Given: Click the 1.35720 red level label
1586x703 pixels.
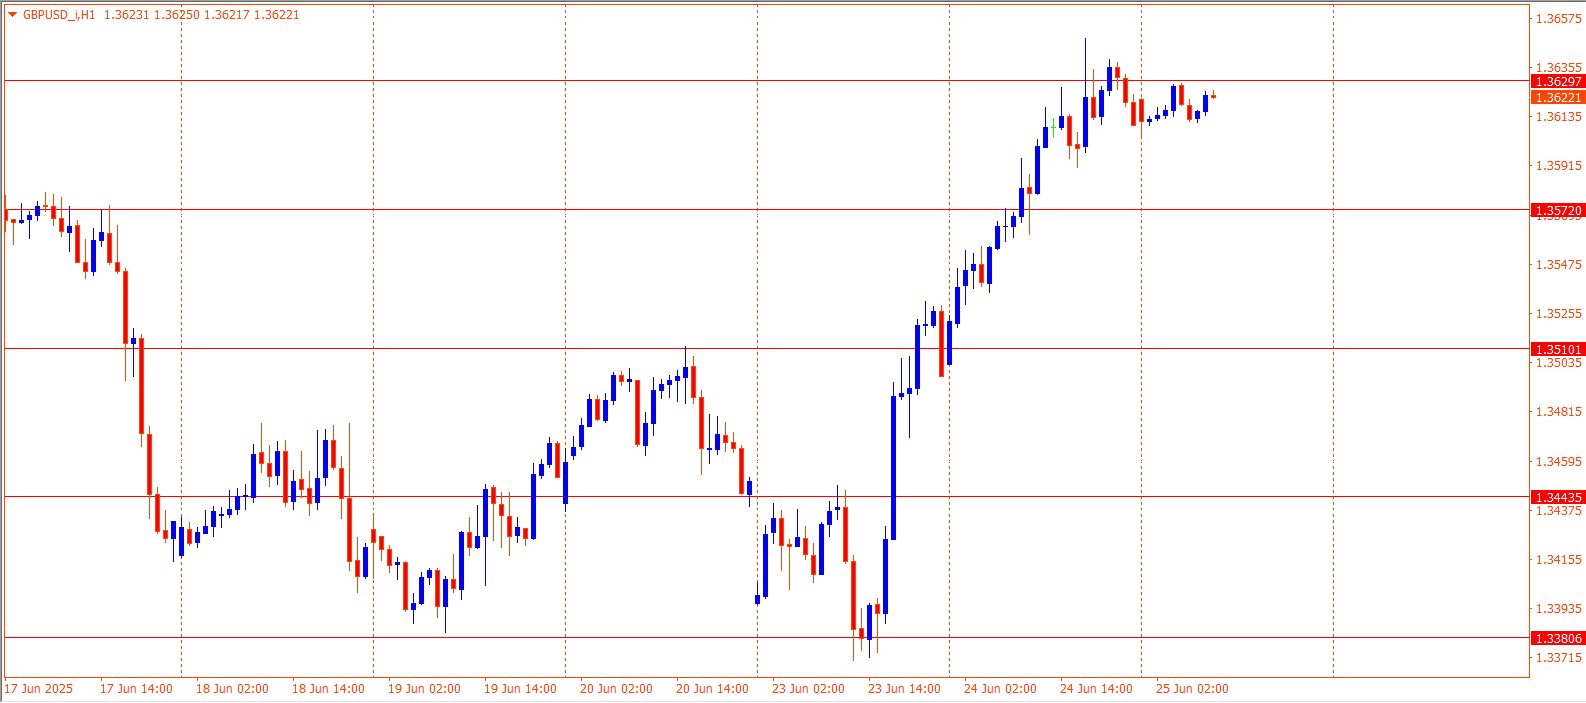Looking at the screenshot, I should tap(1558, 210).
